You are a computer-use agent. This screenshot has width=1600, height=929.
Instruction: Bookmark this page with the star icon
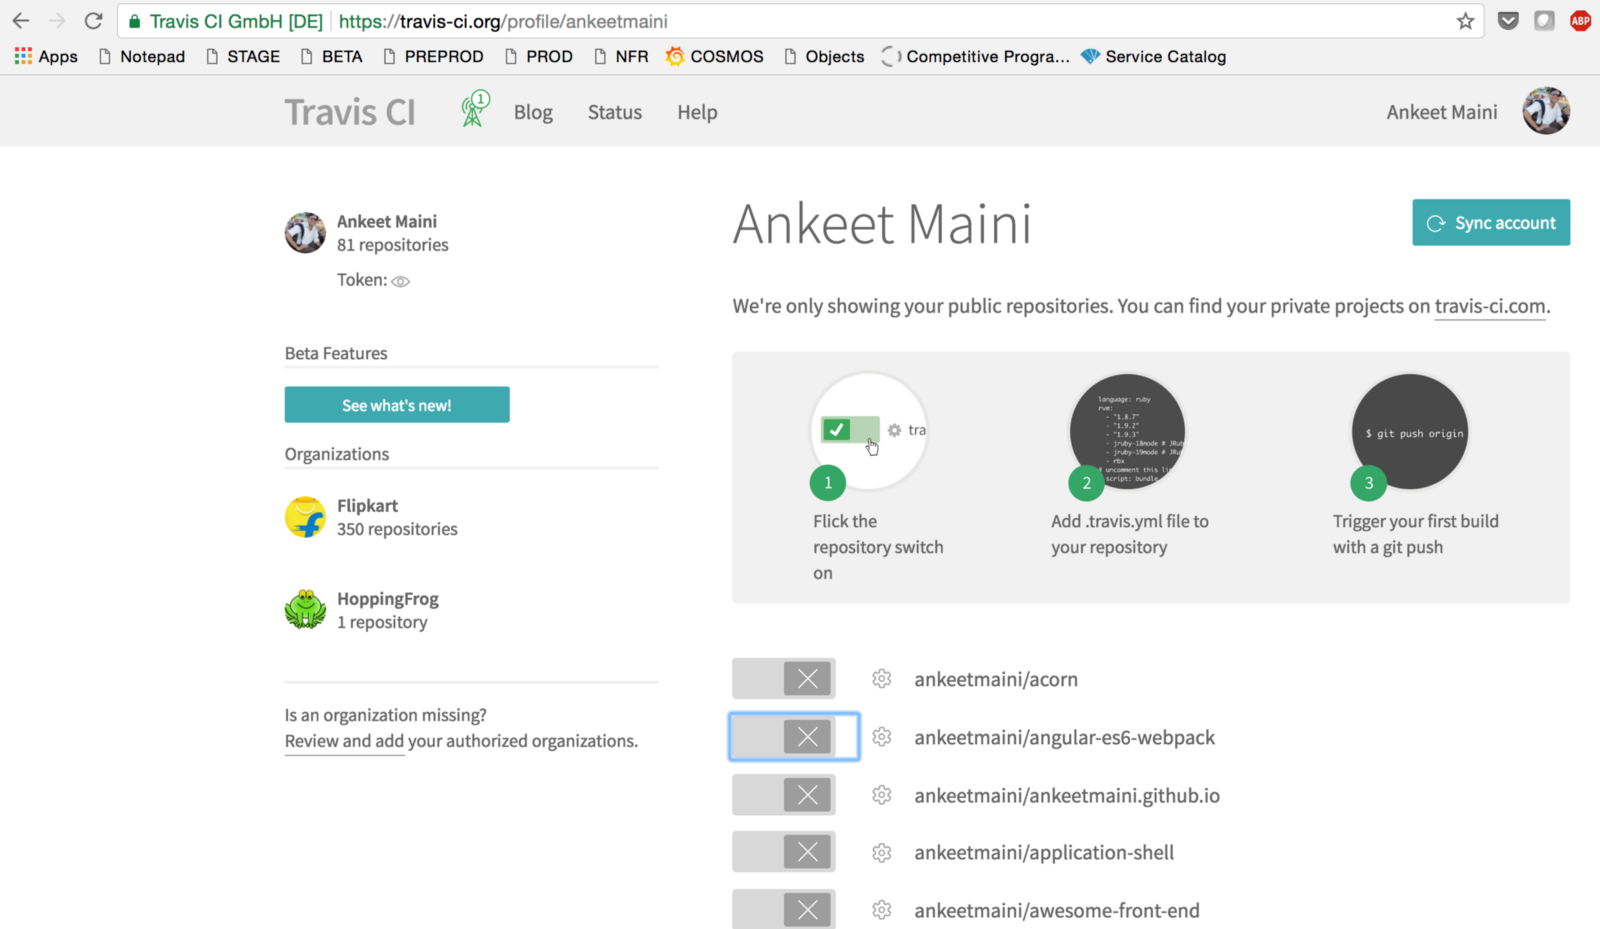1465,21
